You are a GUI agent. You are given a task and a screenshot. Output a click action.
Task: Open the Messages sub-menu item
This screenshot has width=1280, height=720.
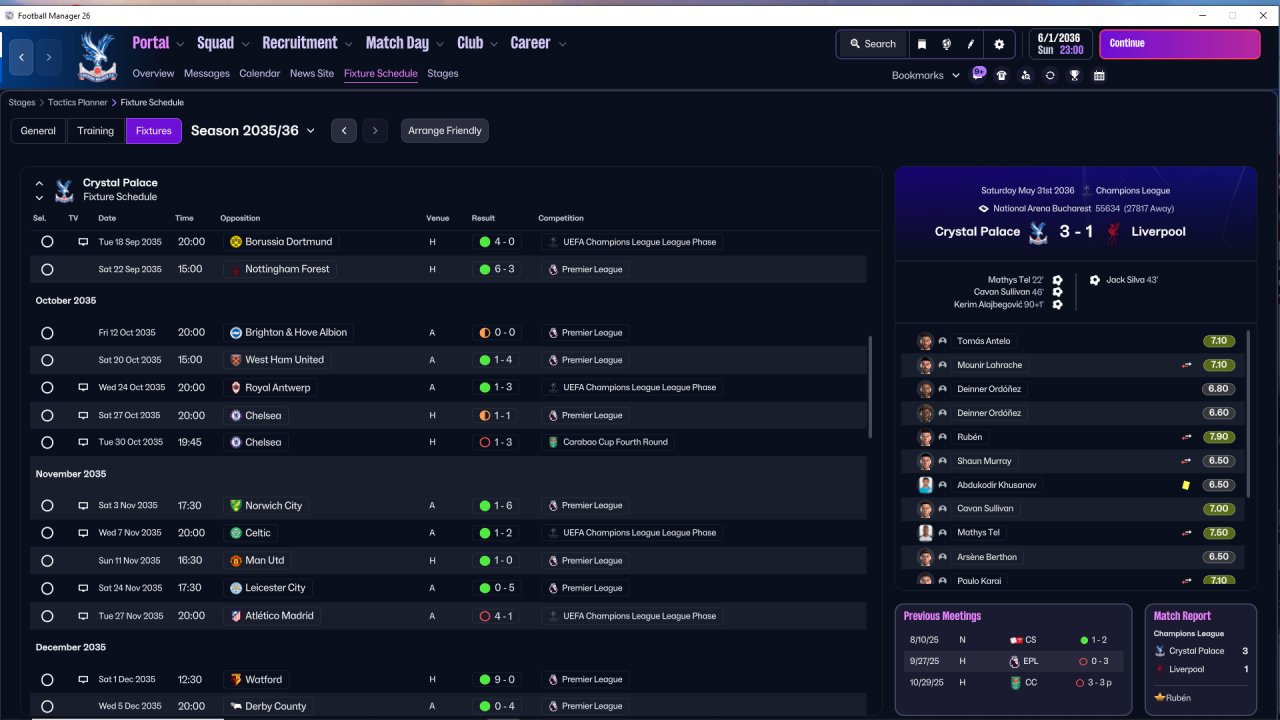pyautogui.click(x=207, y=74)
